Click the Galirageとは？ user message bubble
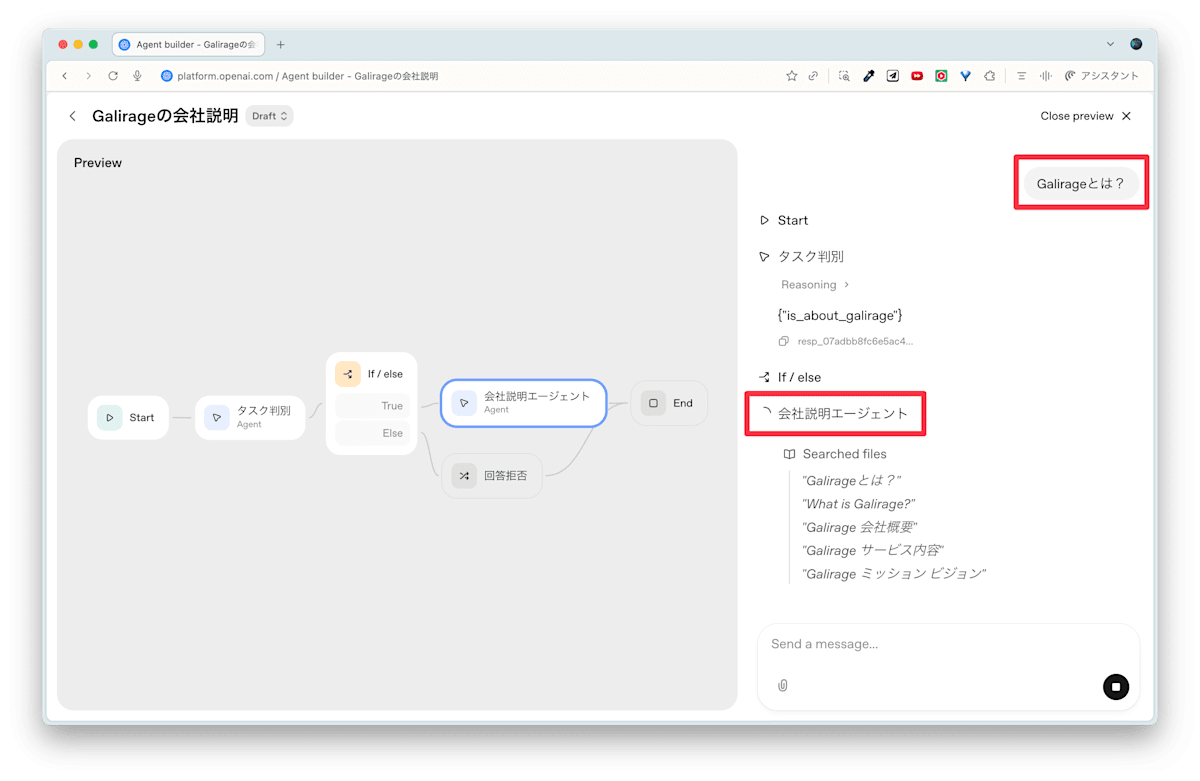This screenshot has width=1200, height=781. 1081,184
